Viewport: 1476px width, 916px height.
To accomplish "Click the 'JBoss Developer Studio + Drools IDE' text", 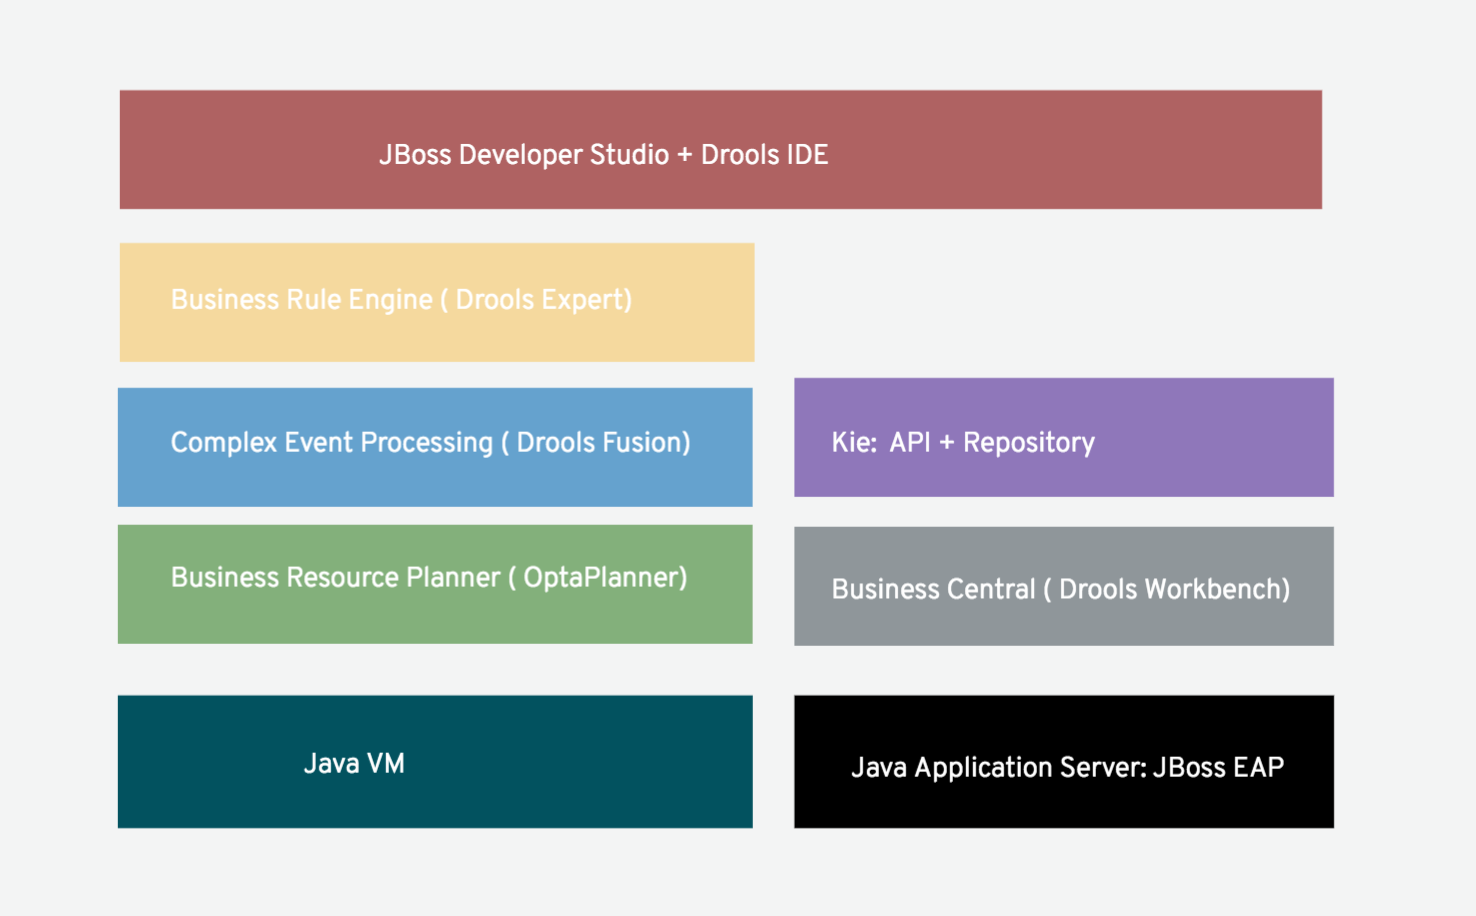I will click(603, 155).
